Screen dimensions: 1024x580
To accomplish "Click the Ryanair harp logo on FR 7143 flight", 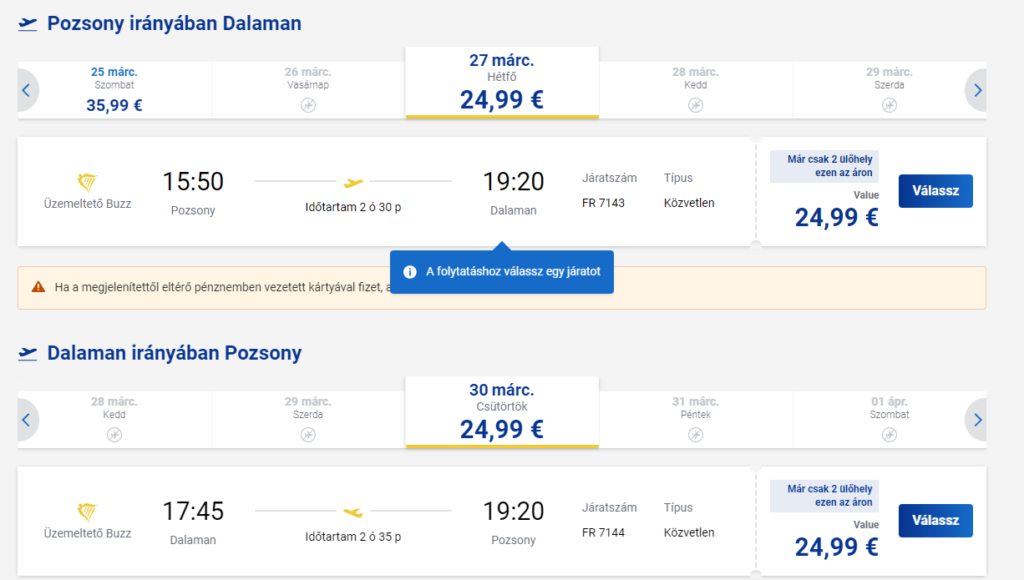I will pos(87,182).
